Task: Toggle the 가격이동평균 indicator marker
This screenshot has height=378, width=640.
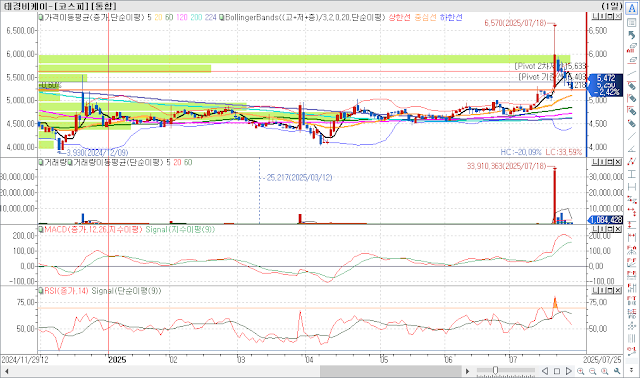Action: (x=41, y=17)
